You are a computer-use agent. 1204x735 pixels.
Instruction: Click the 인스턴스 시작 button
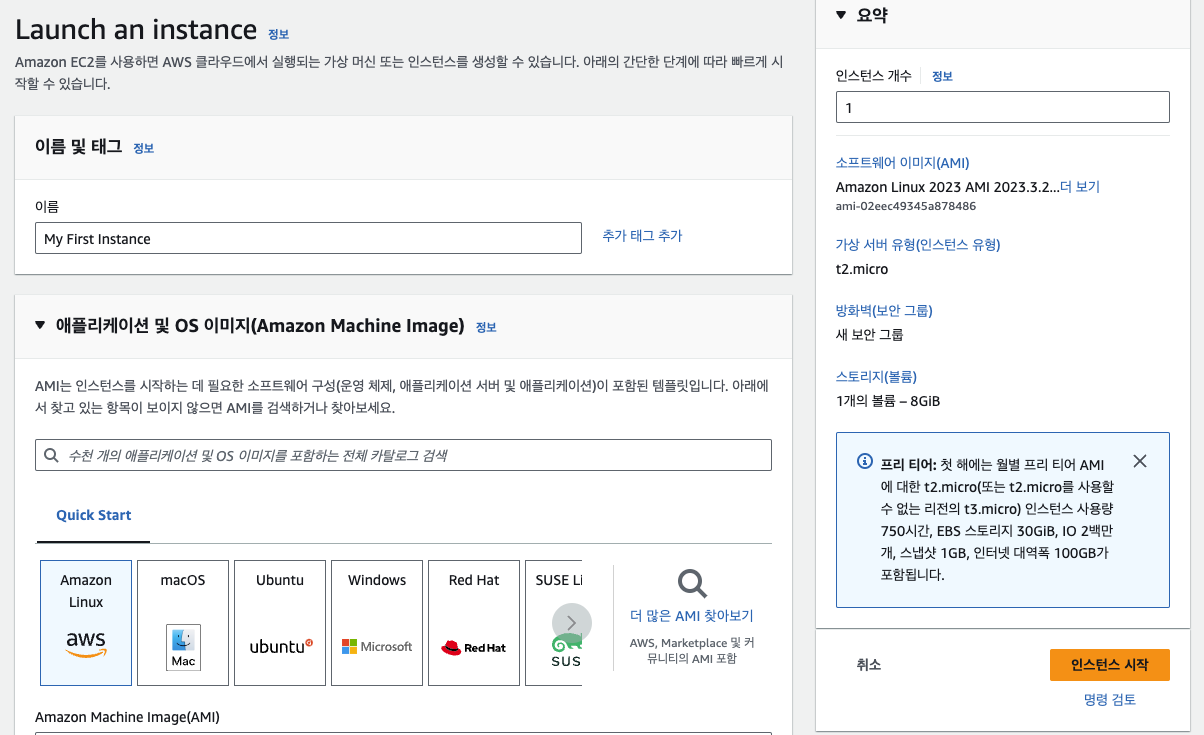(x=1109, y=665)
